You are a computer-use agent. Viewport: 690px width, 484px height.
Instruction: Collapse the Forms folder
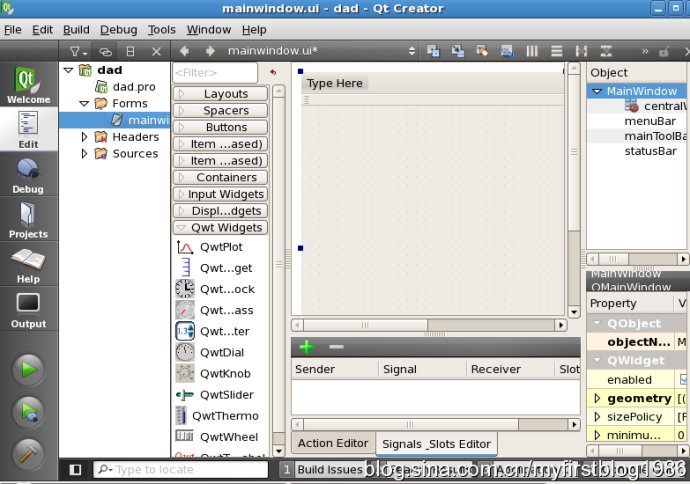point(84,103)
